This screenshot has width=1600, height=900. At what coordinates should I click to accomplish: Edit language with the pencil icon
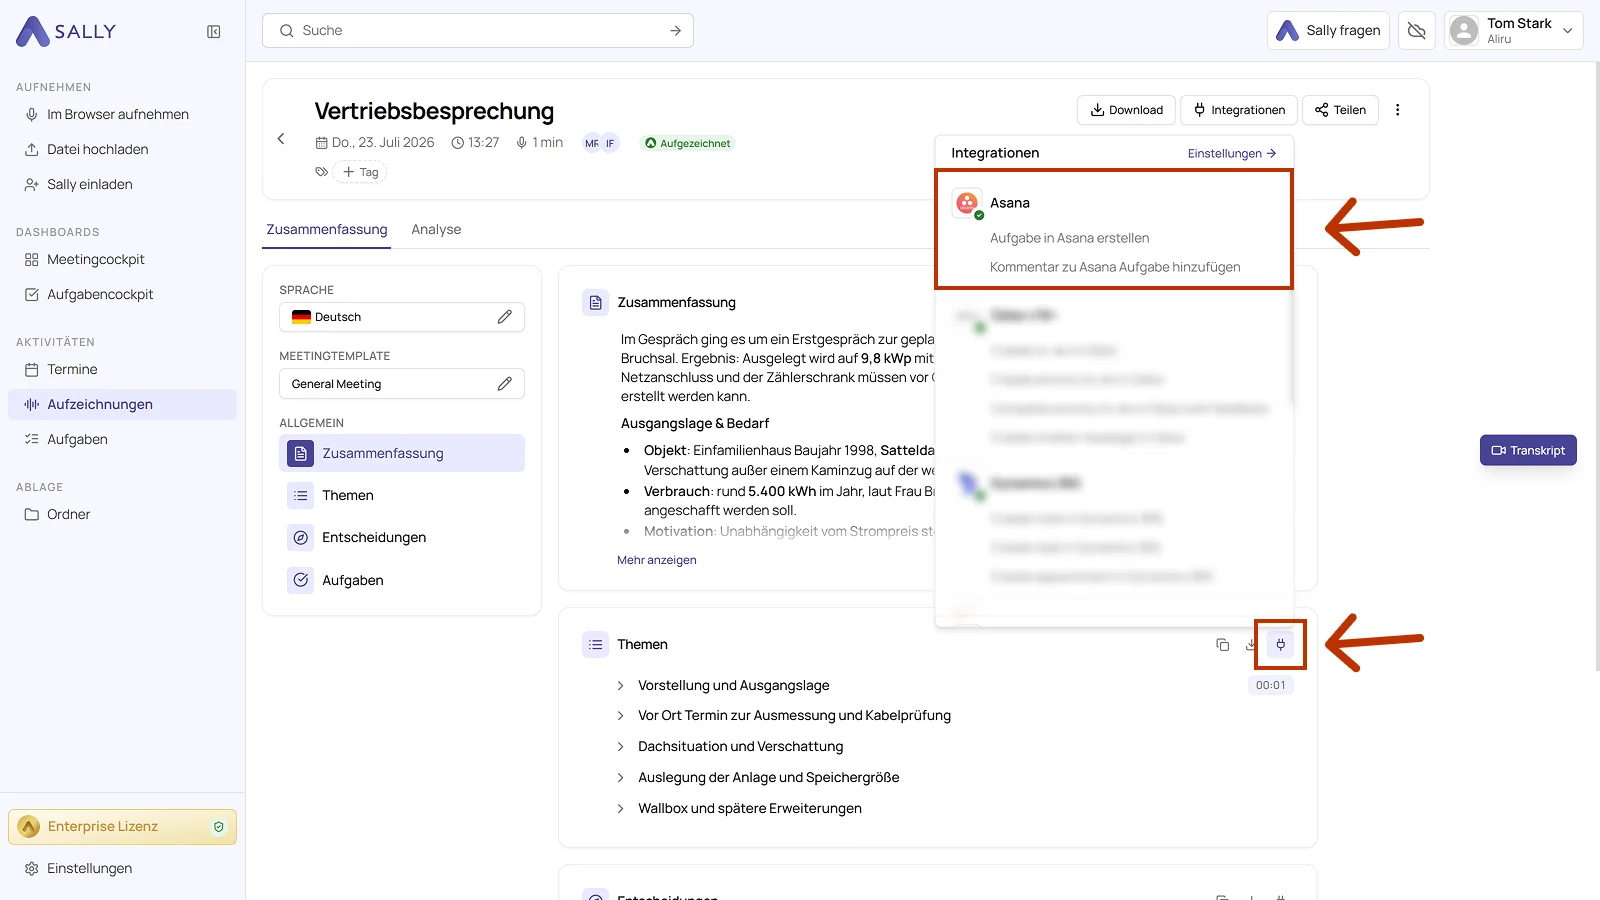click(x=505, y=317)
